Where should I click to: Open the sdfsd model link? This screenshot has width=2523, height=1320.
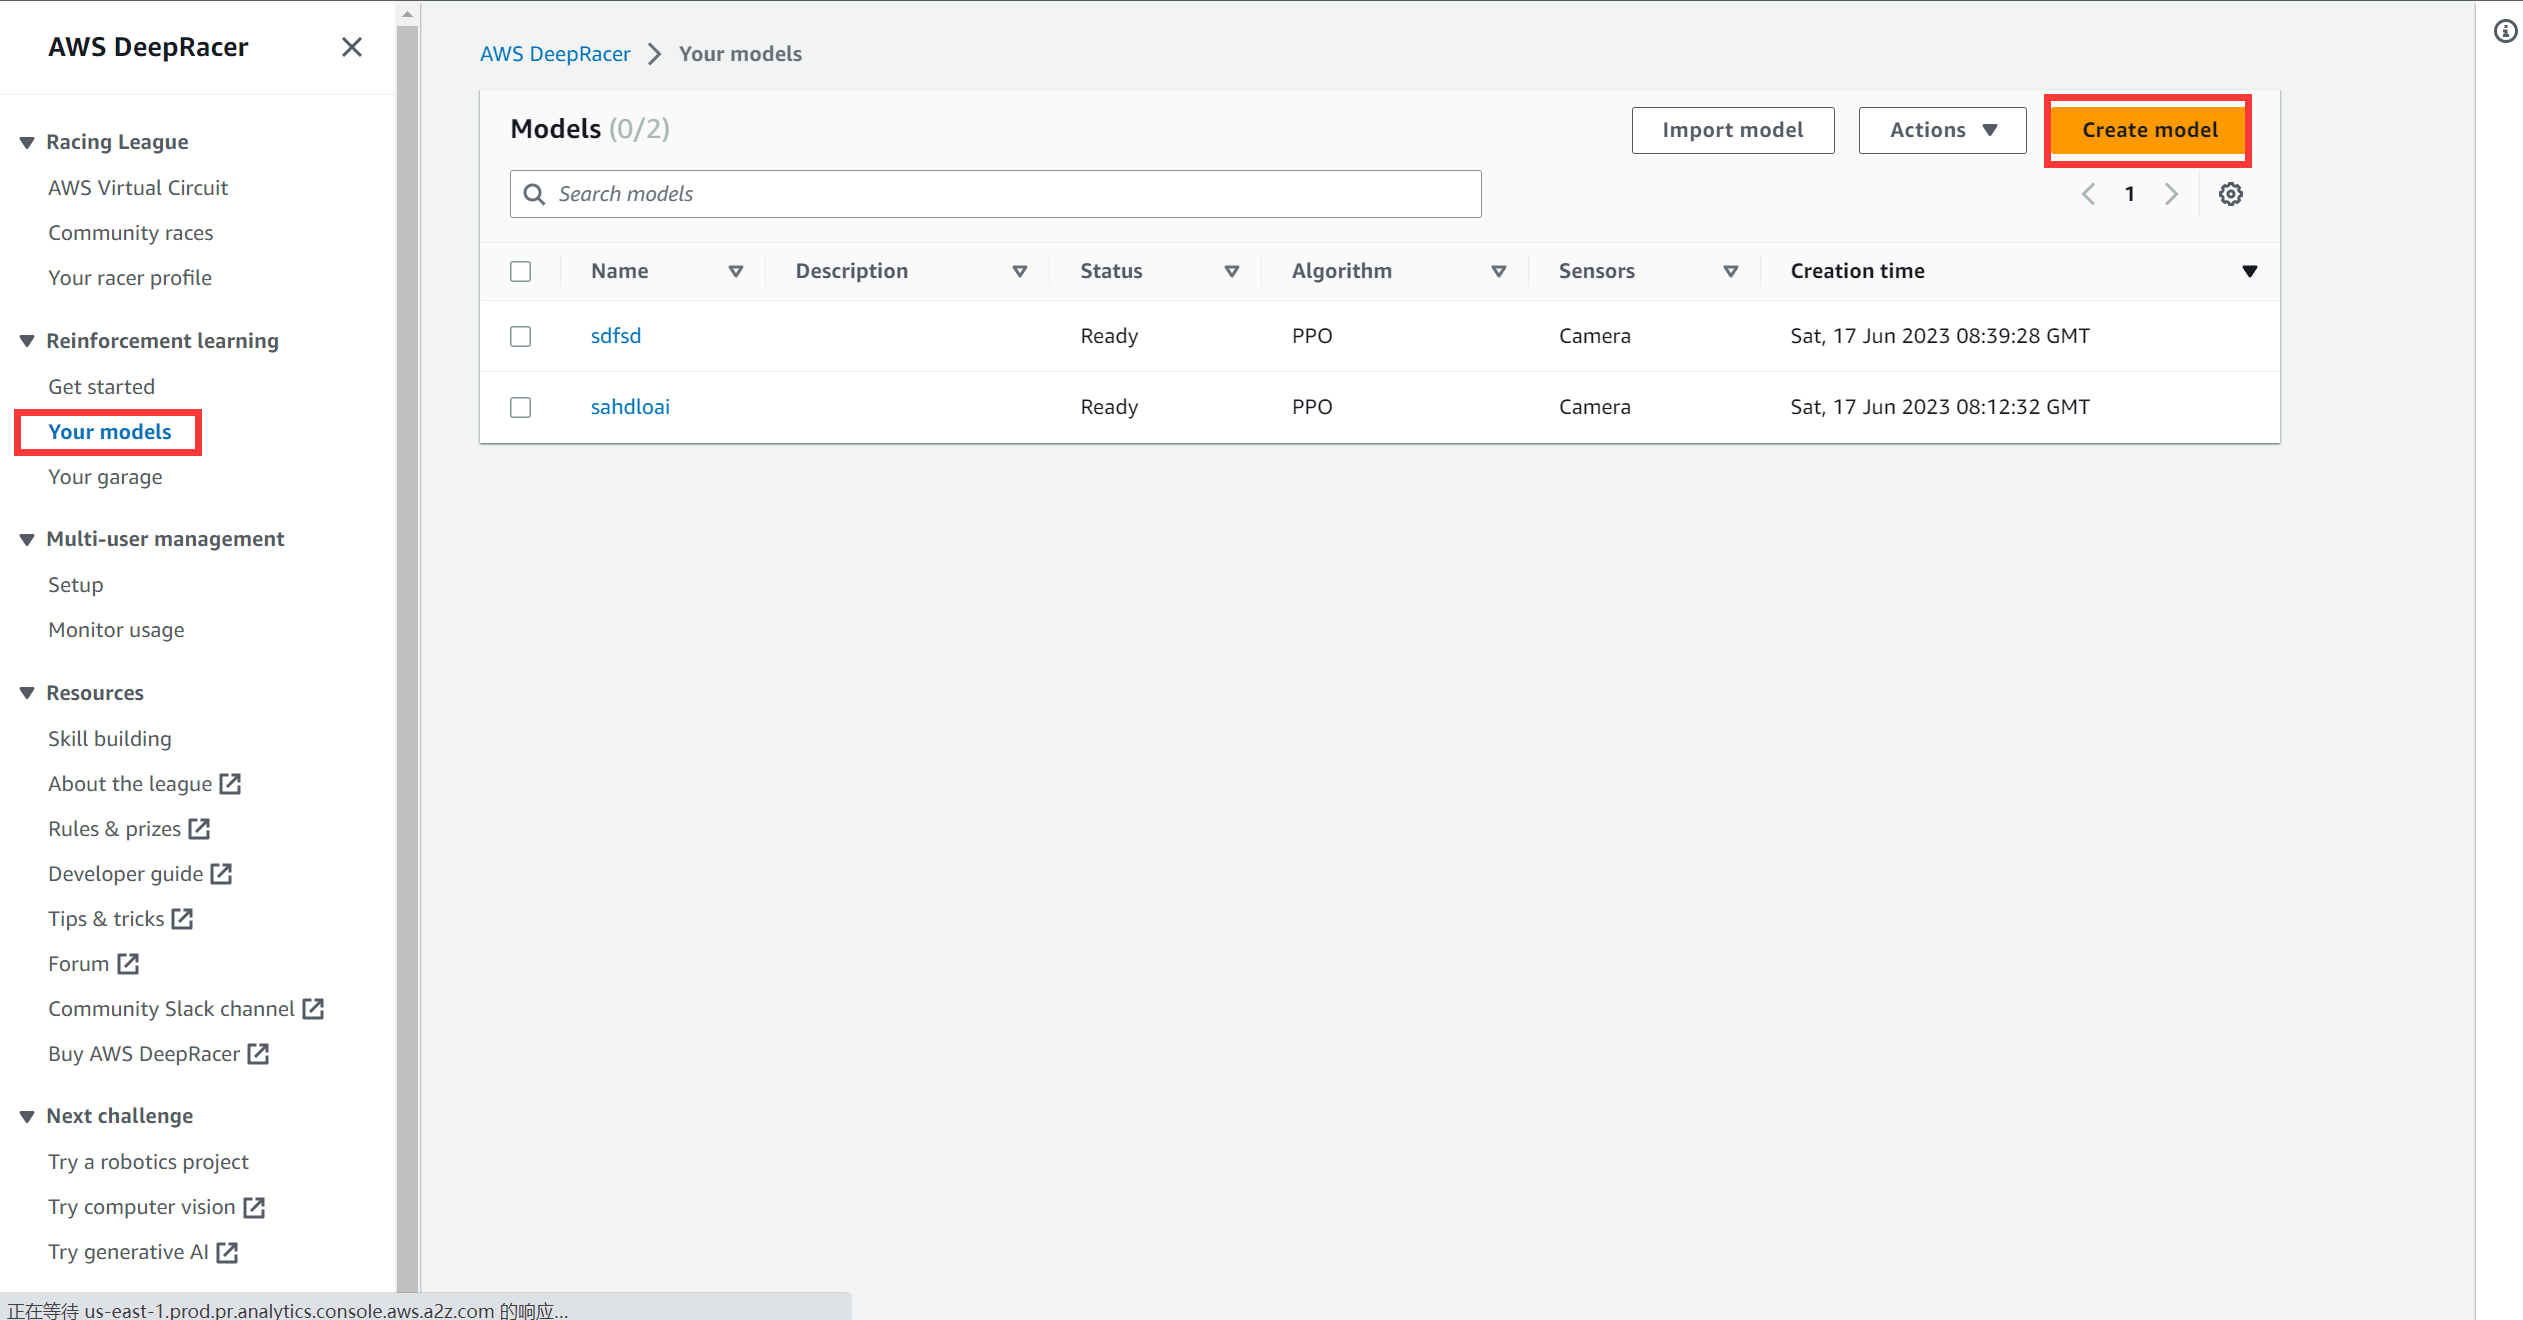pos(616,336)
